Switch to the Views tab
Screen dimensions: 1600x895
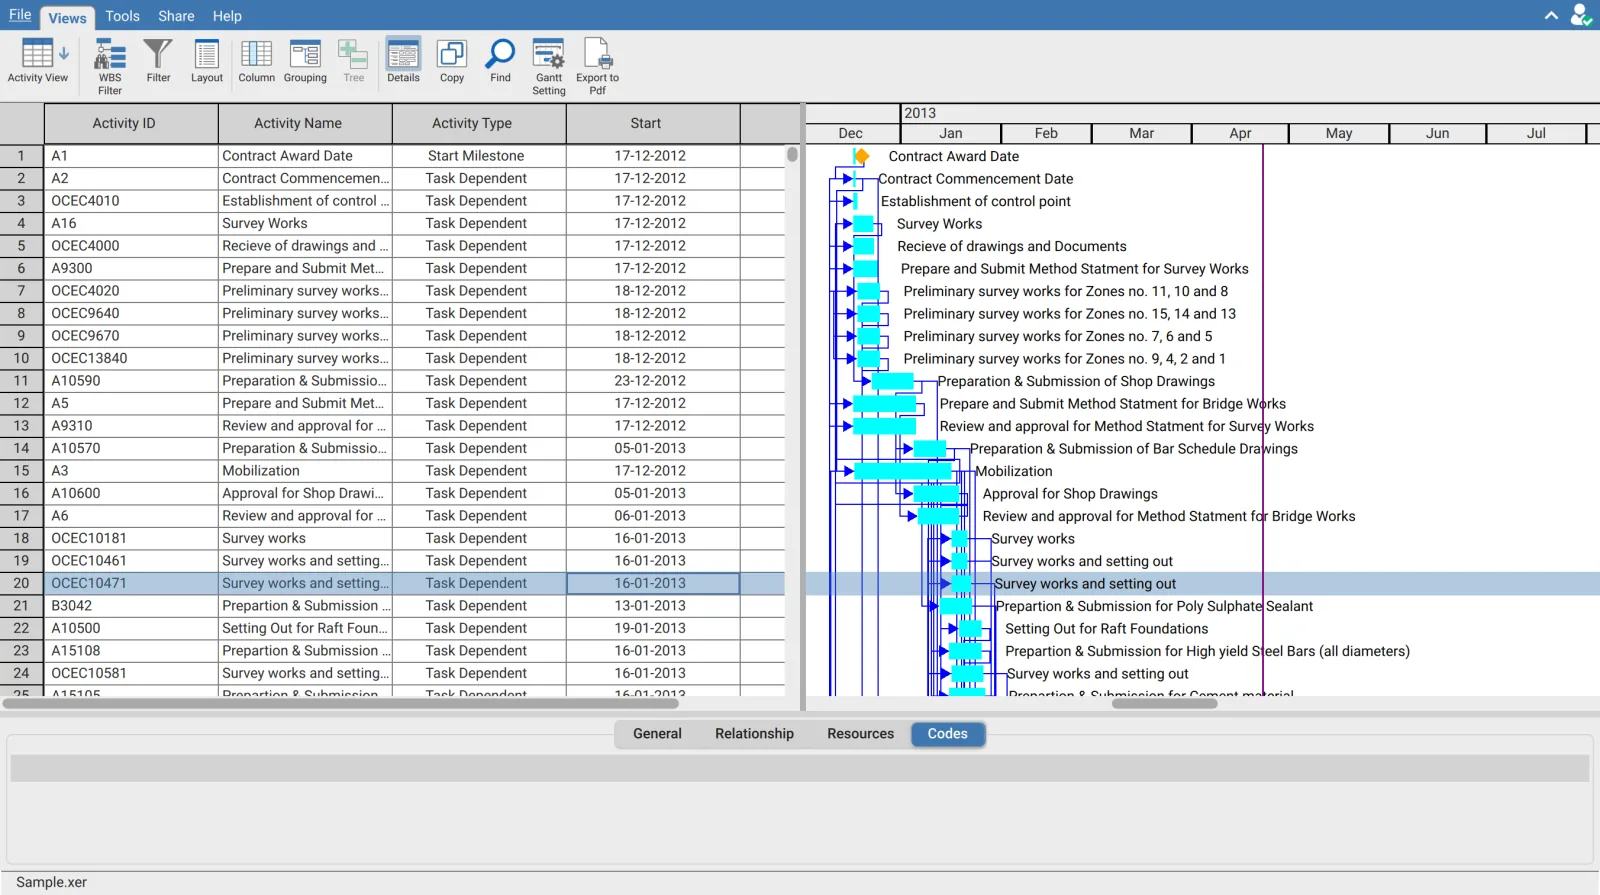(67, 18)
